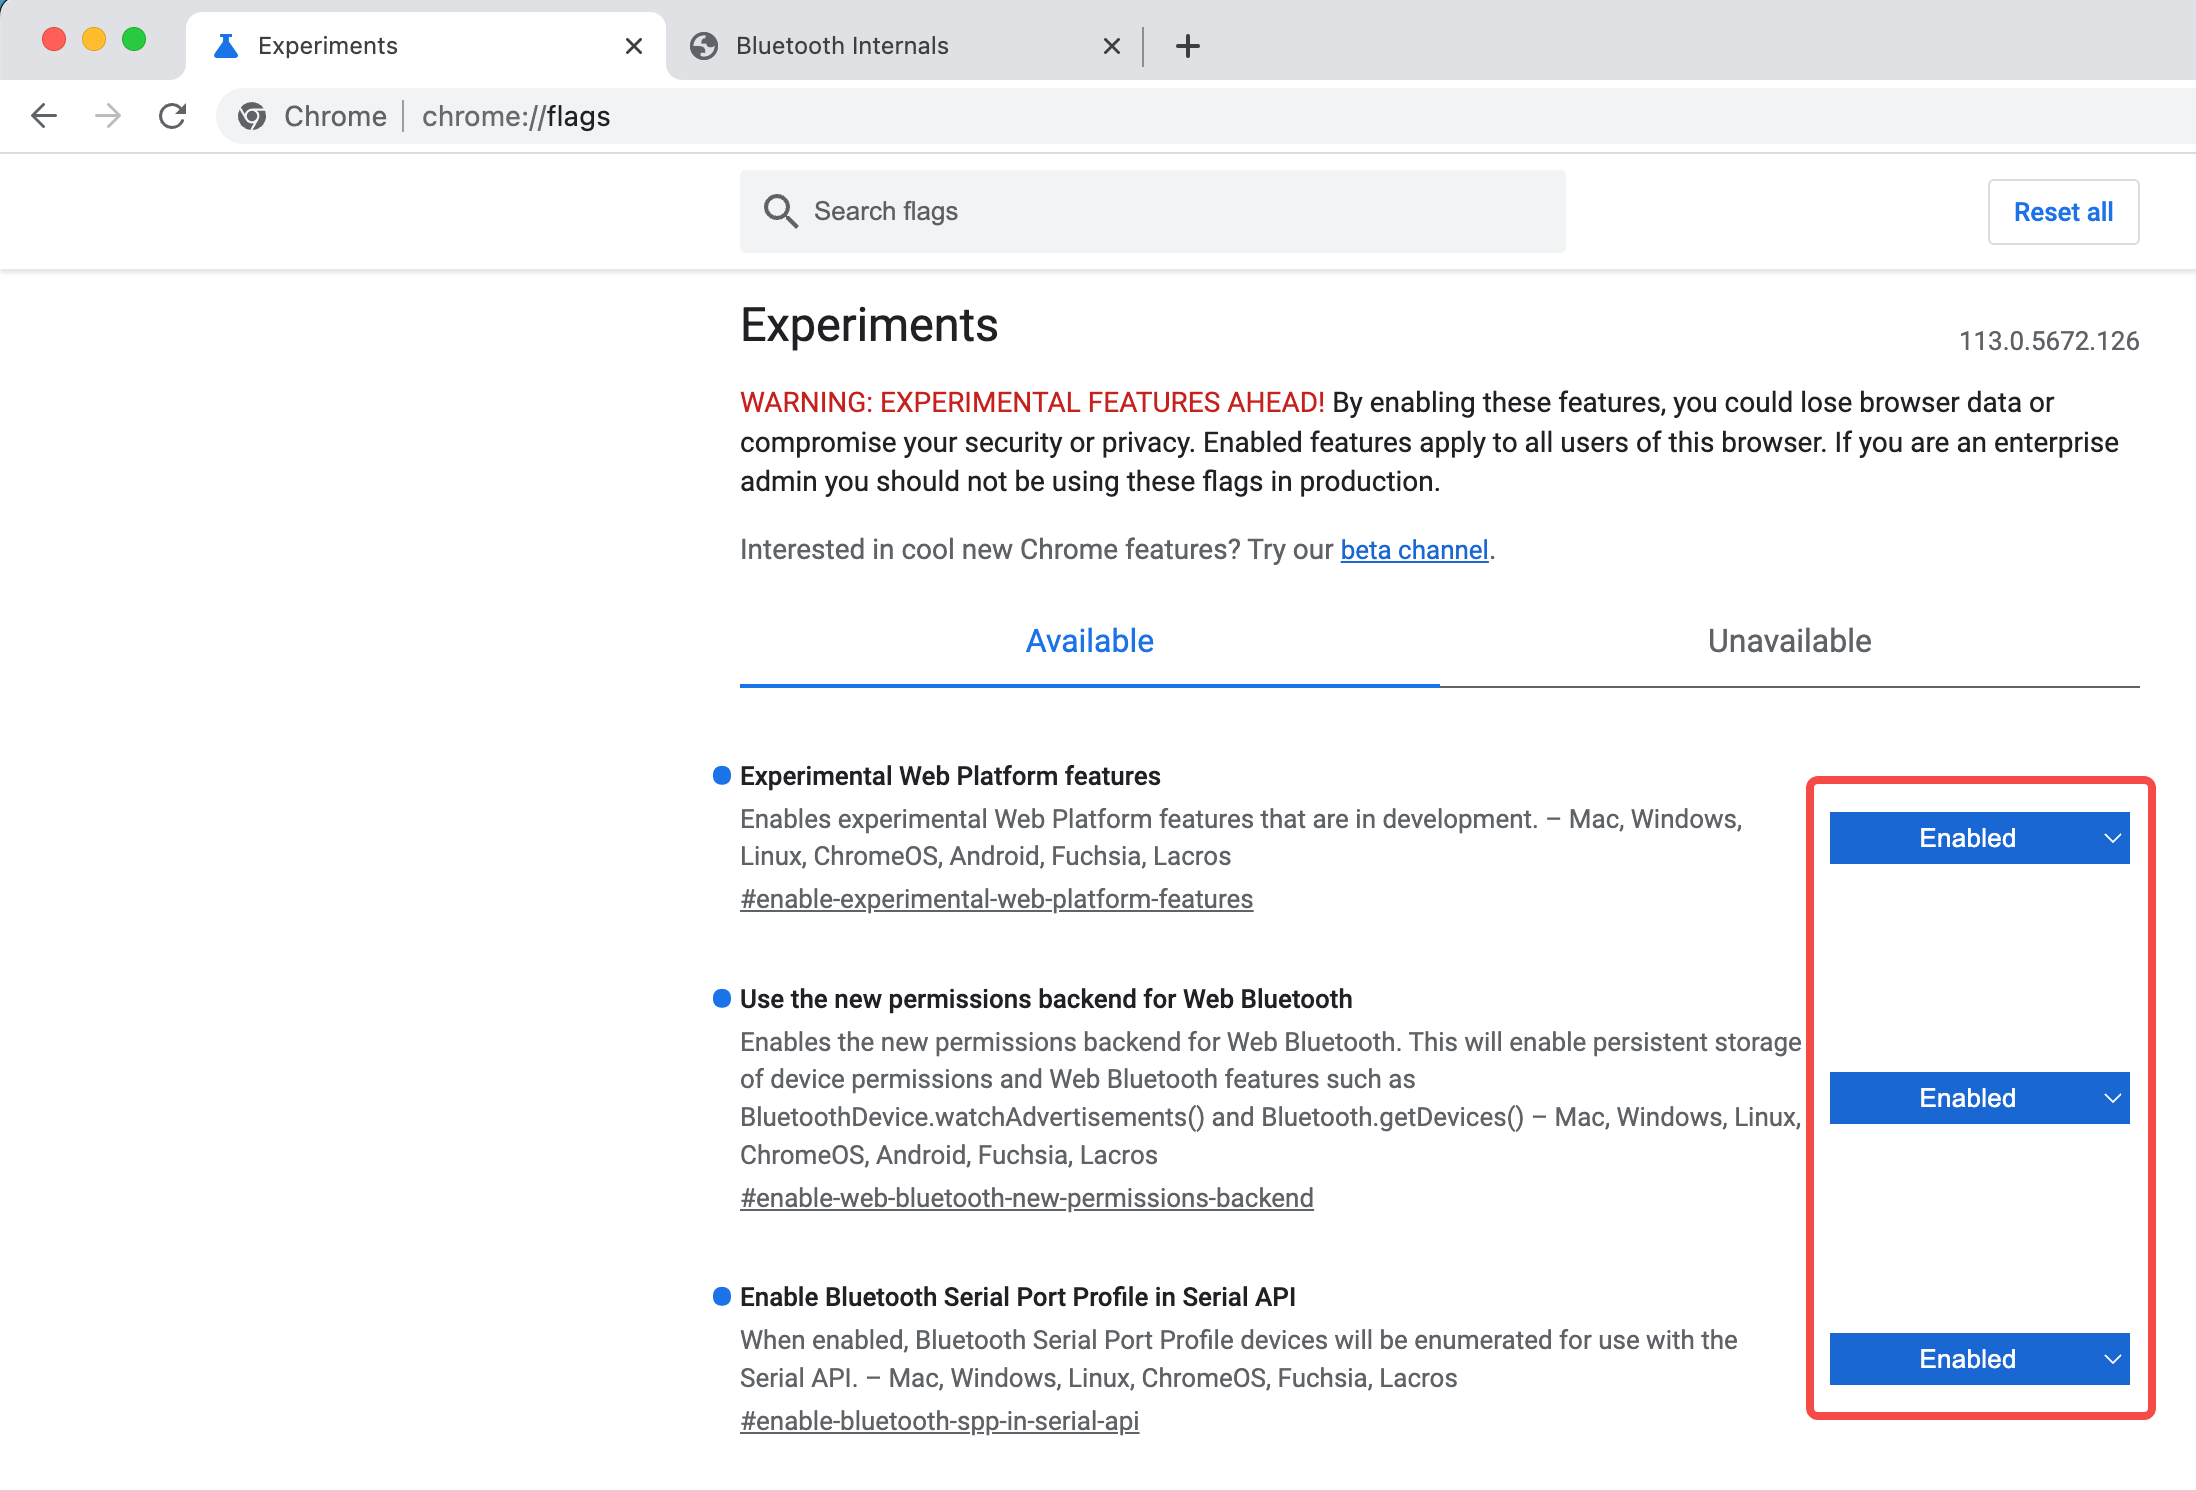The height and width of the screenshot is (1490, 2196).
Task: Click the browser back arrow
Action: point(44,116)
